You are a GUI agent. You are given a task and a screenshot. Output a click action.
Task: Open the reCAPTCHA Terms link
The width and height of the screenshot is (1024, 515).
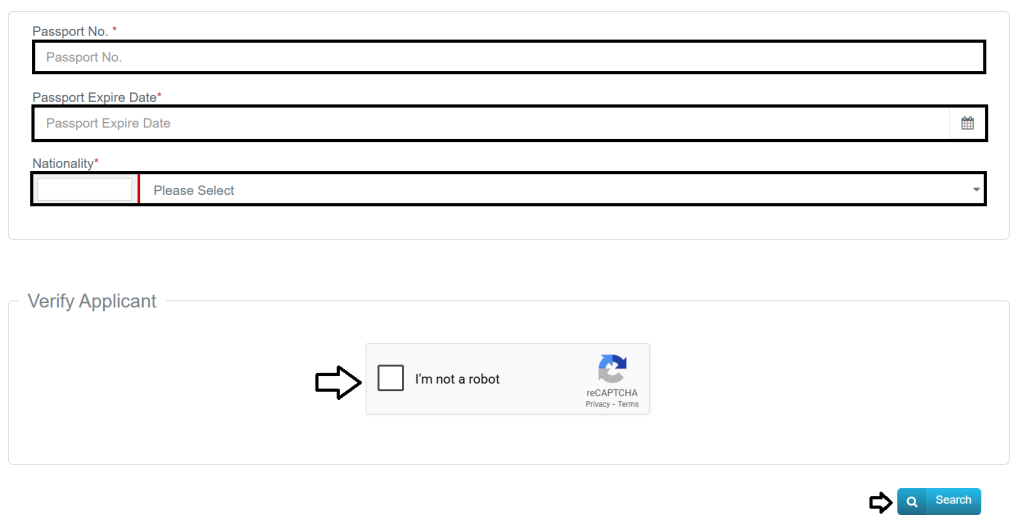[x=628, y=404]
